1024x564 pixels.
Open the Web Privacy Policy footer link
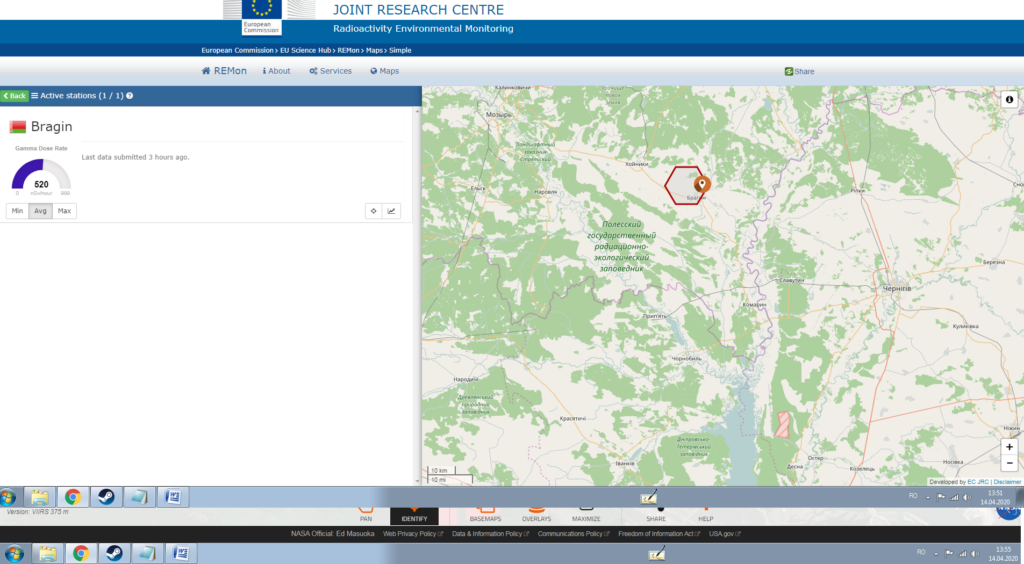tap(413, 534)
